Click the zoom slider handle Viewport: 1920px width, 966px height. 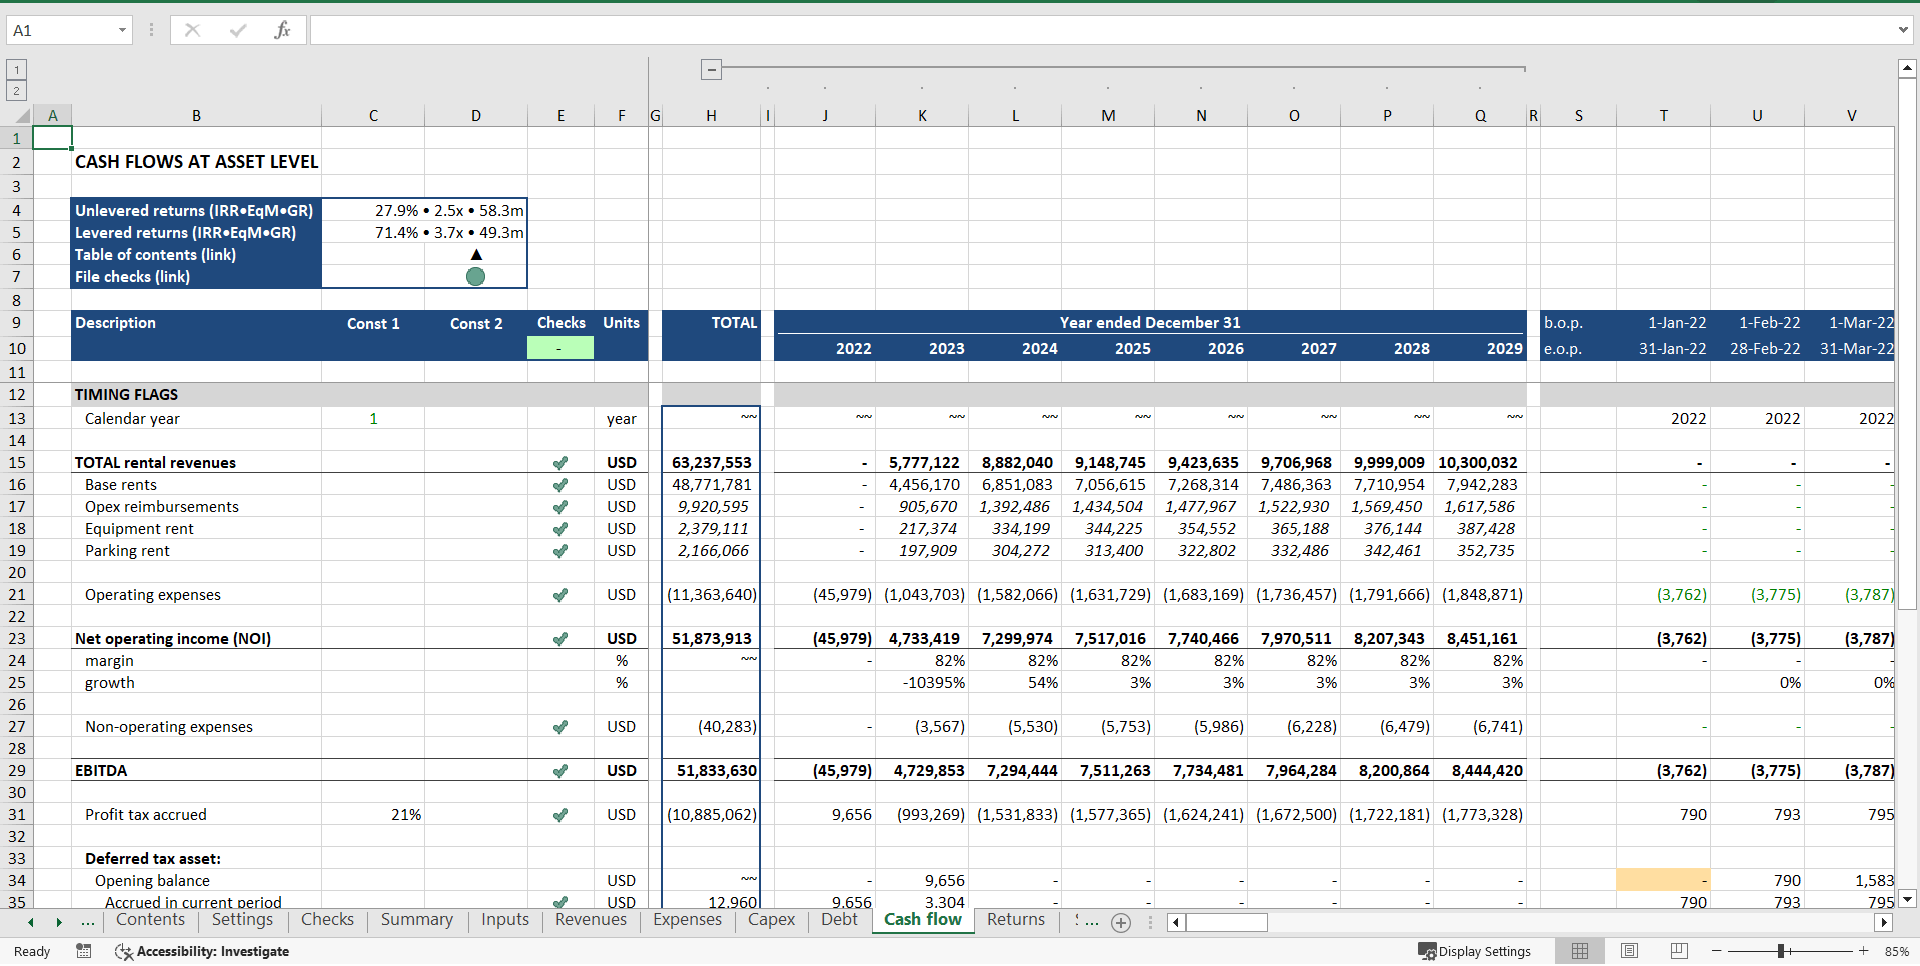(1781, 951)
